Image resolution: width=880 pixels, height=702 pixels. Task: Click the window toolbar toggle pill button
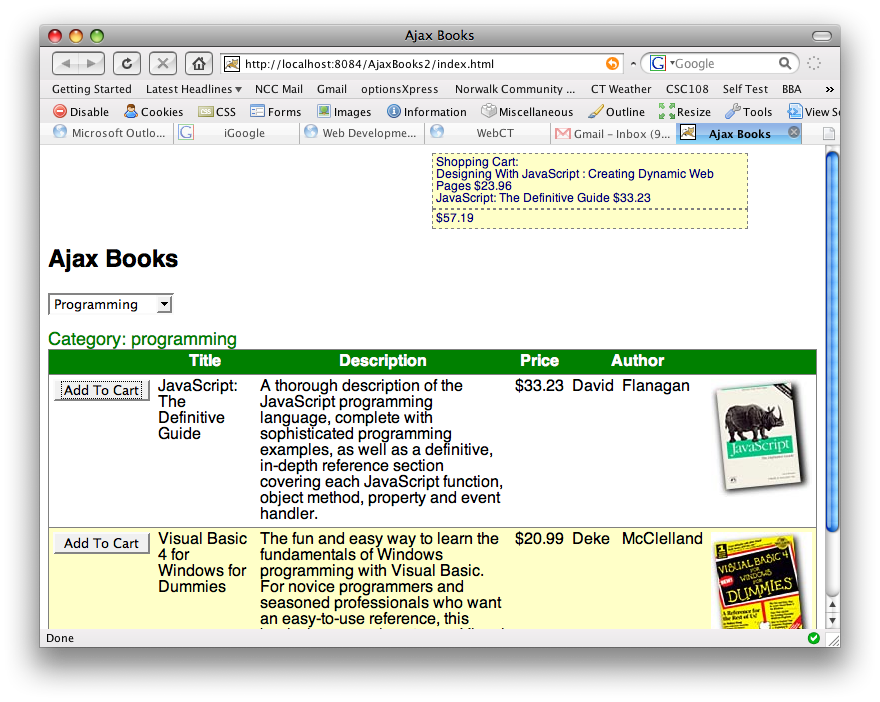822,36
